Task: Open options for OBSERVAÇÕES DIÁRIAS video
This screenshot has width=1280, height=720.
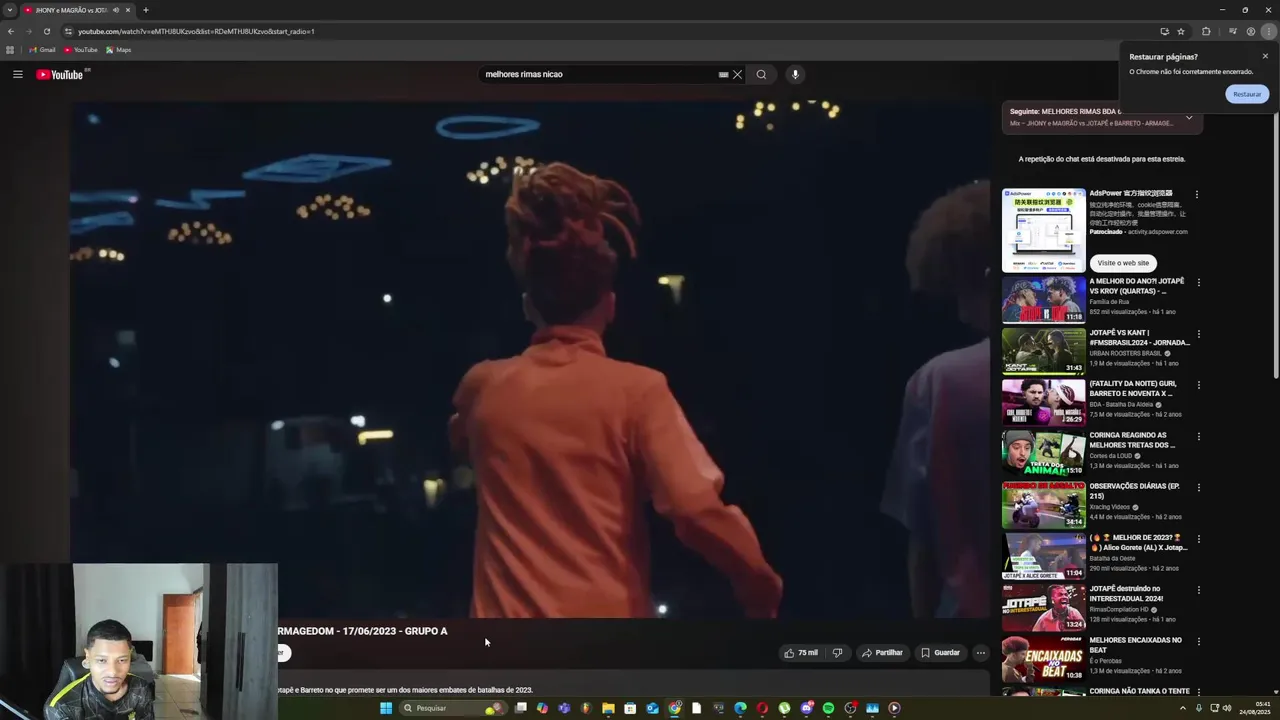Action: (1199, 488)
